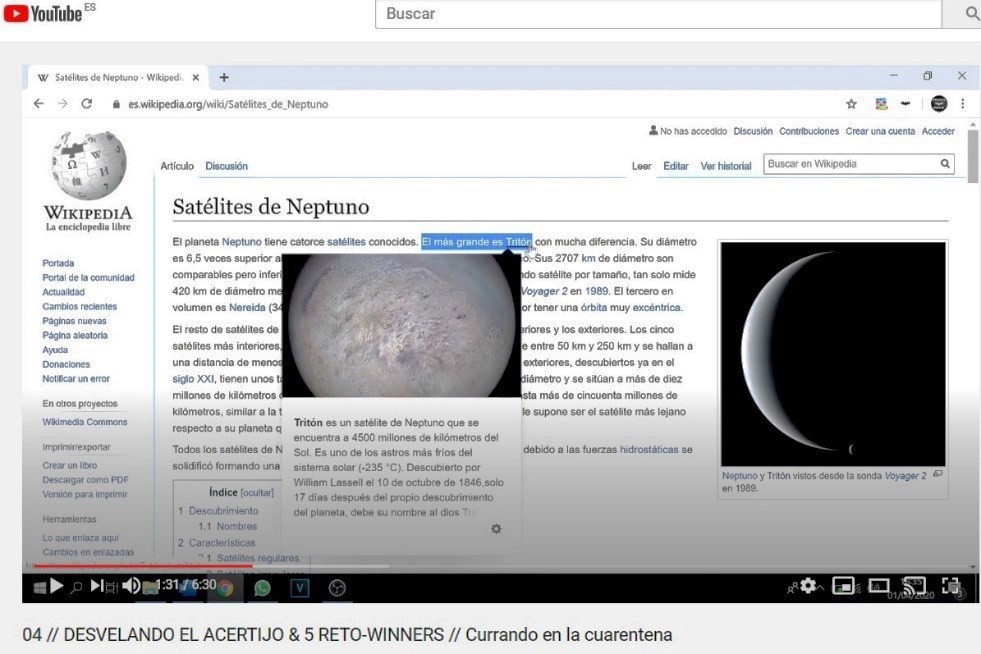Toggle theater mode in the player
Viewport: 981px width, 654px height.
click(879, 586)
